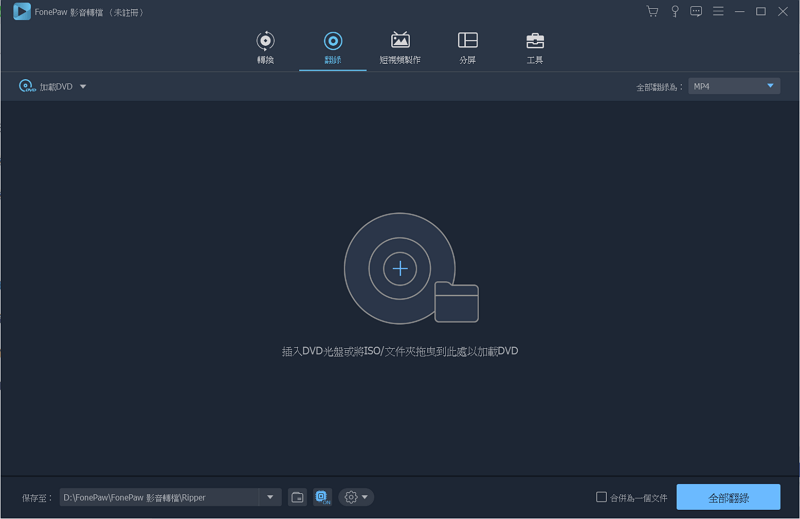
Task: Open the feedback chat icon
Action: coord(696,11)
